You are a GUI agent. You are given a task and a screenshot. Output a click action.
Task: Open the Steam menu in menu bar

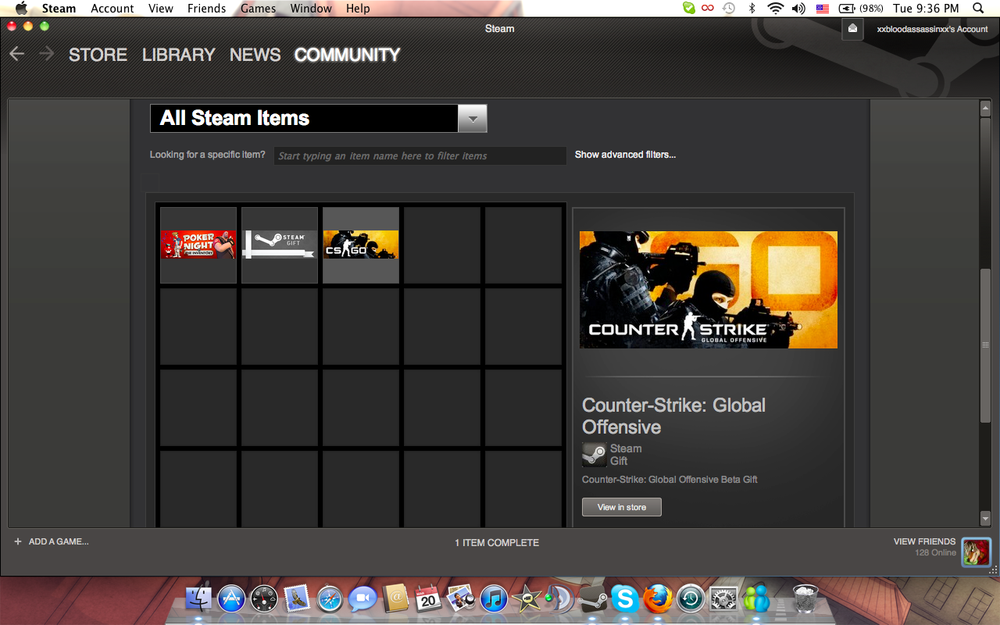(59, 8)
